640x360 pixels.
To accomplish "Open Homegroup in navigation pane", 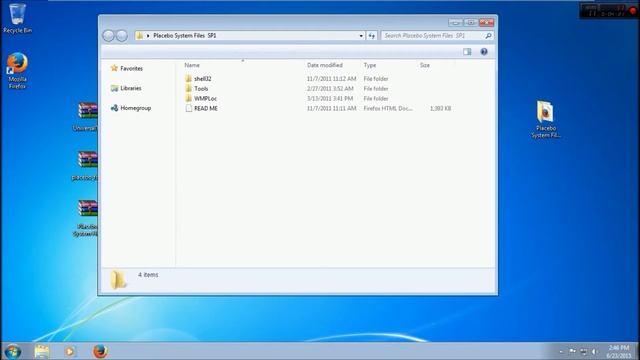I will click(x=131, y=108).
